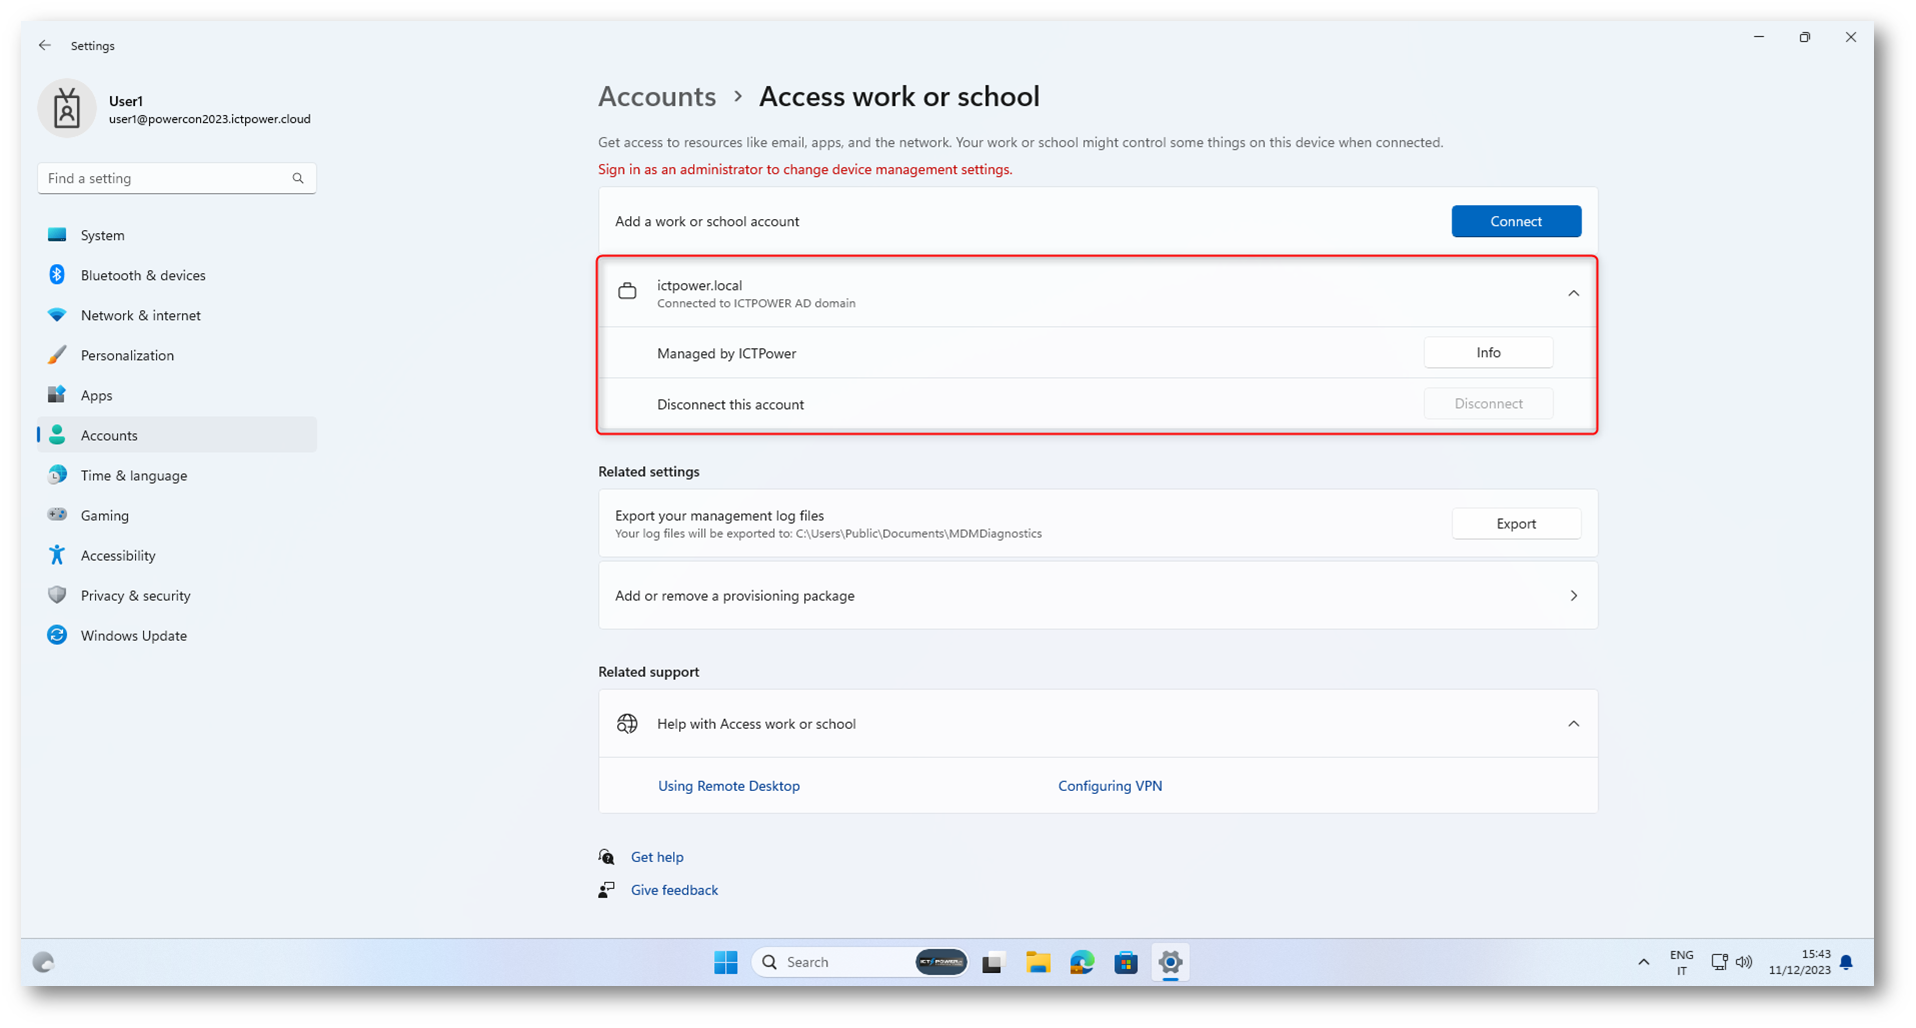Screen dimensions: 1916x1028
Task: Open Apps settings
Action: point(177,395)
